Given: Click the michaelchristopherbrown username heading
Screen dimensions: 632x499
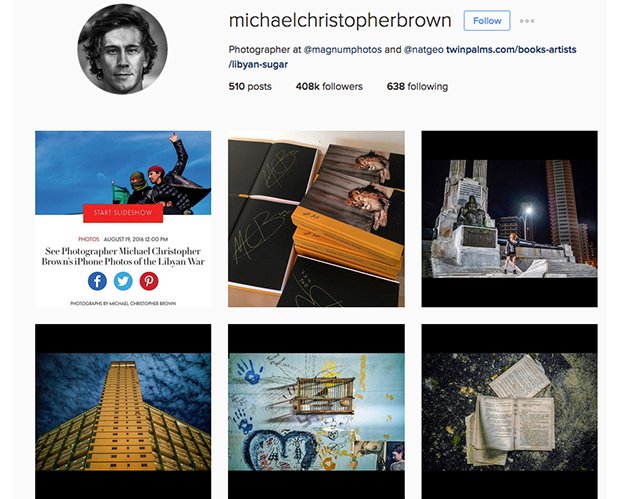Looking at the screenshot, I should pos(340,21).
